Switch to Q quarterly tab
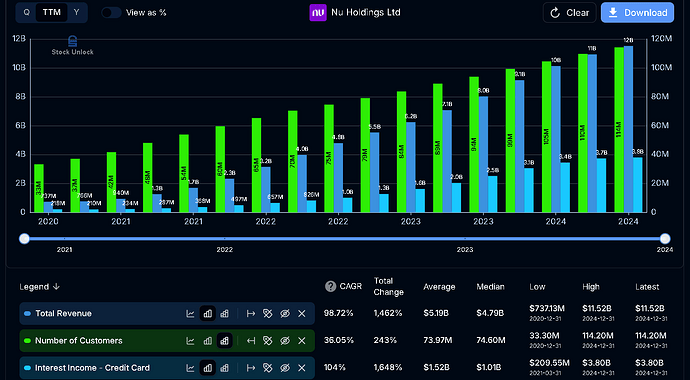 [x=26, y=12]
